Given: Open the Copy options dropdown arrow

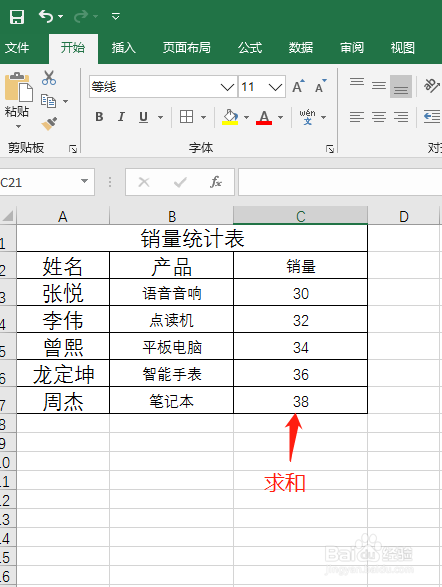Looking at the screenshot, I should click(65, 101).
